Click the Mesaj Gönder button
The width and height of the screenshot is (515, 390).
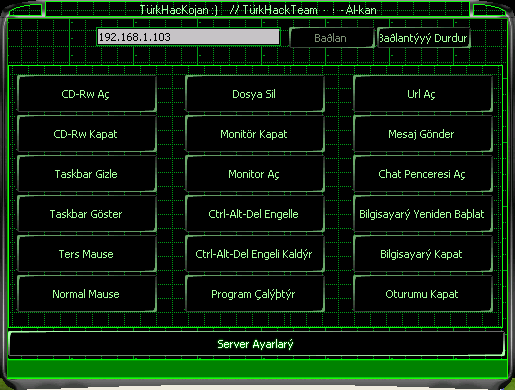[423, 134]
